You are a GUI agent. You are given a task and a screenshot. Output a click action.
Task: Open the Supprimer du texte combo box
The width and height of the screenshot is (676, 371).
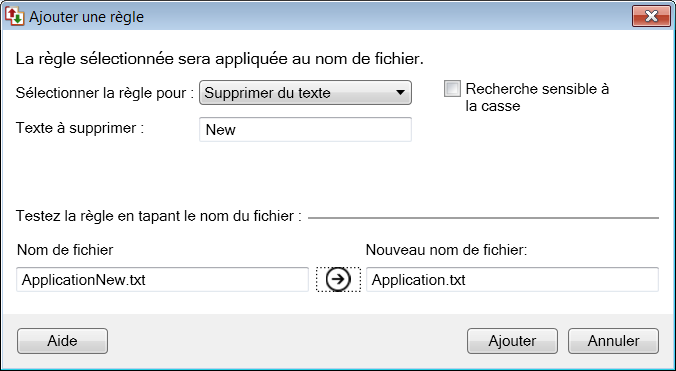pos(305,93)
